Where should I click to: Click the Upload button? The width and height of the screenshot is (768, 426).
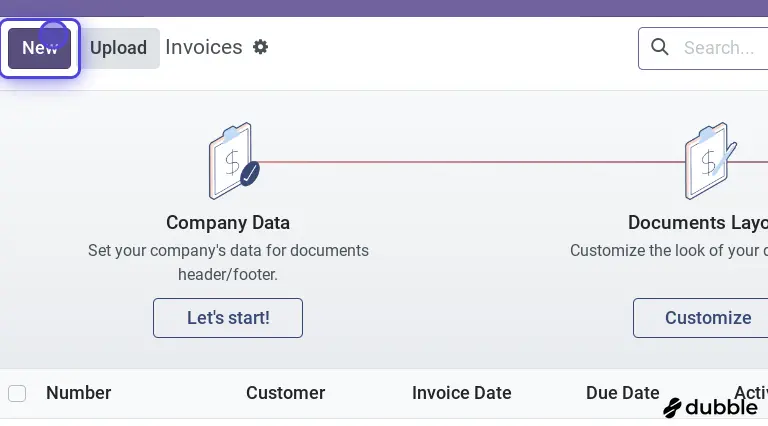tap(118, 48)
